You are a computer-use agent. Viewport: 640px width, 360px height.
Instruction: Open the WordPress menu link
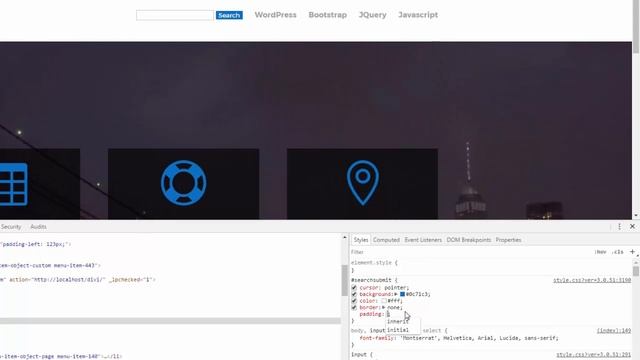pos(276,15)
